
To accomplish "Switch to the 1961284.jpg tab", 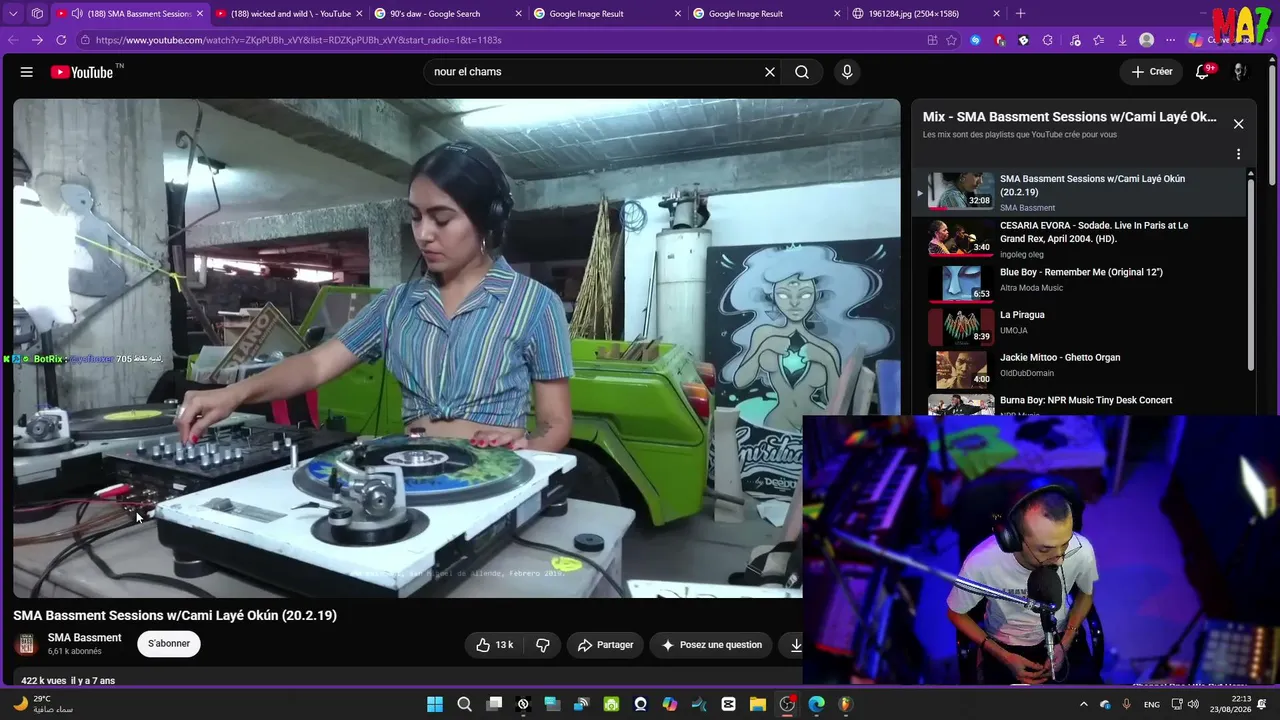I will [x=927, y=14].
